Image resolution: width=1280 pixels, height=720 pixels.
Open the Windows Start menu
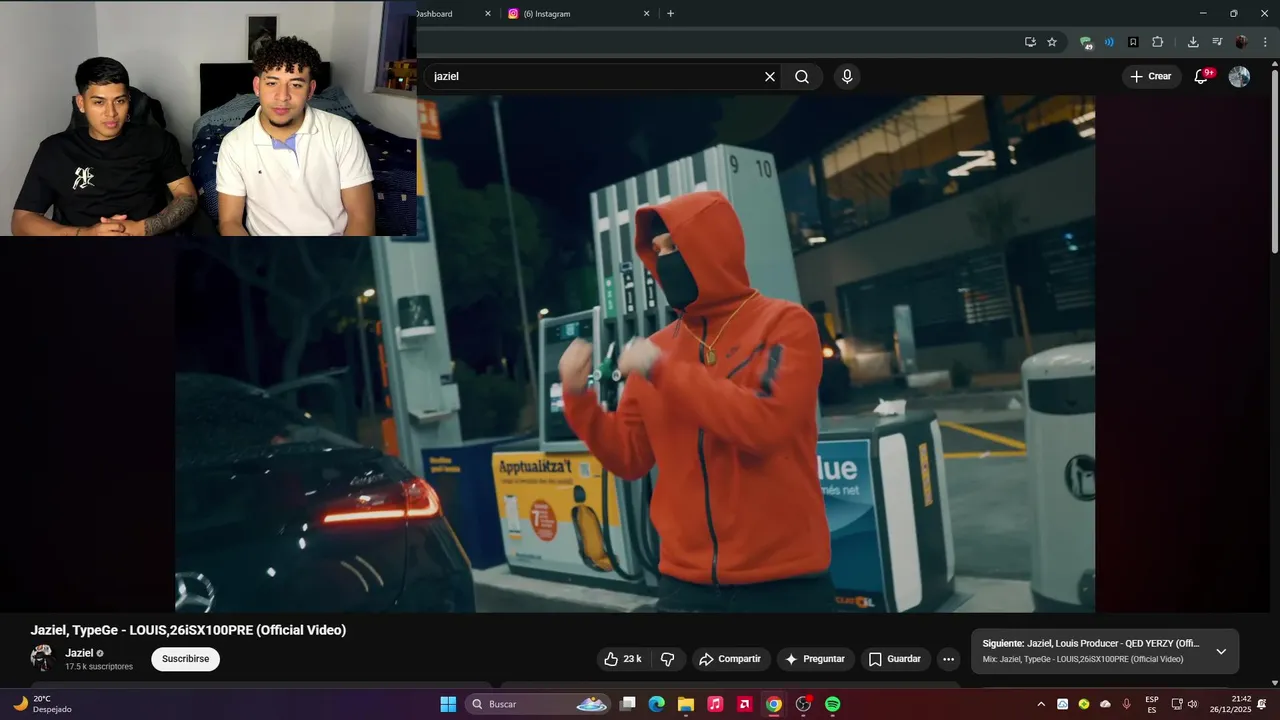click(x=448, y=704)
